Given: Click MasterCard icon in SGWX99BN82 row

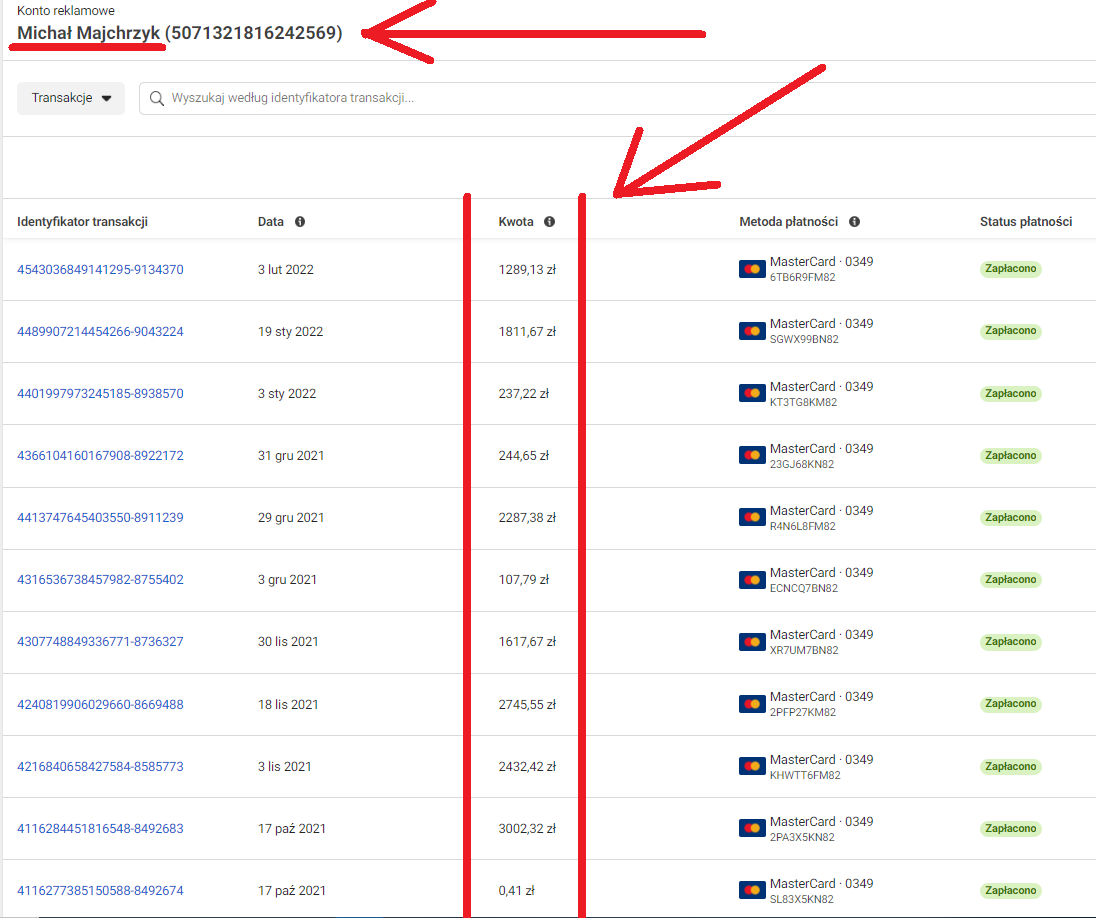Looking at the screenshot, I should click(752, 331).
